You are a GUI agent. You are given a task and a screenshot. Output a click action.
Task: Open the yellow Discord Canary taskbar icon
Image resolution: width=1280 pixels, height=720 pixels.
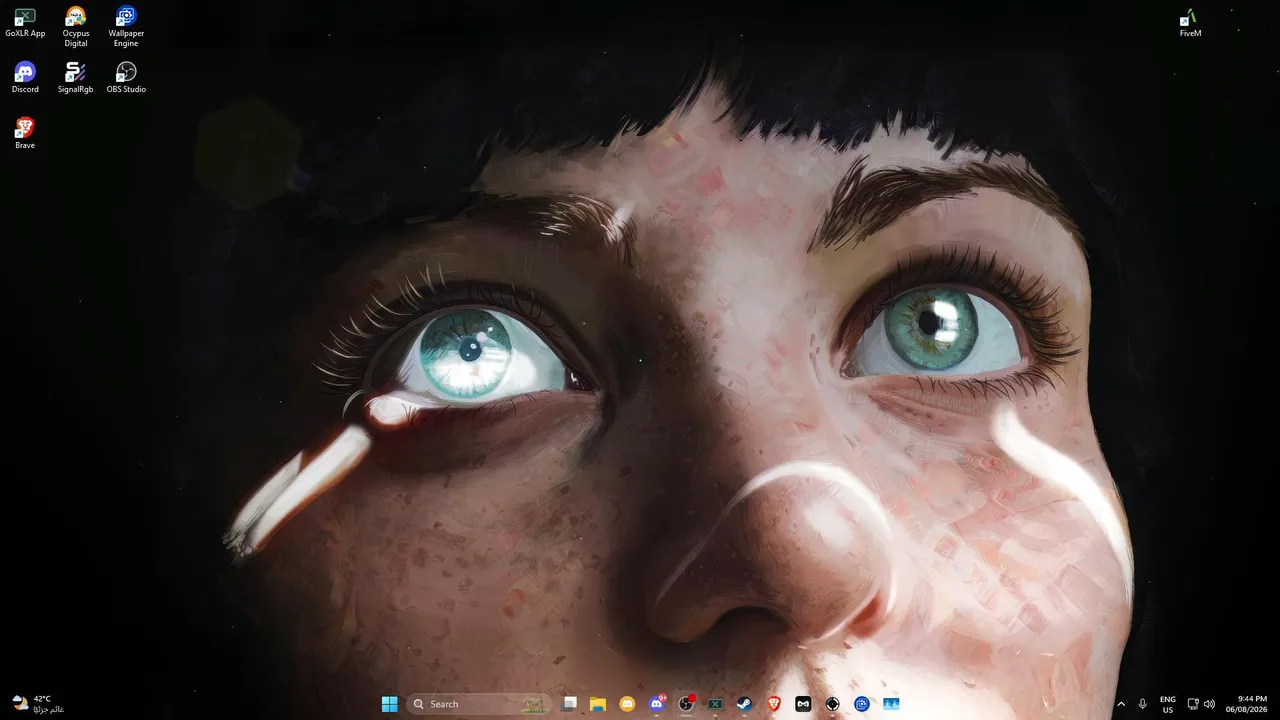tap(627, 704)
